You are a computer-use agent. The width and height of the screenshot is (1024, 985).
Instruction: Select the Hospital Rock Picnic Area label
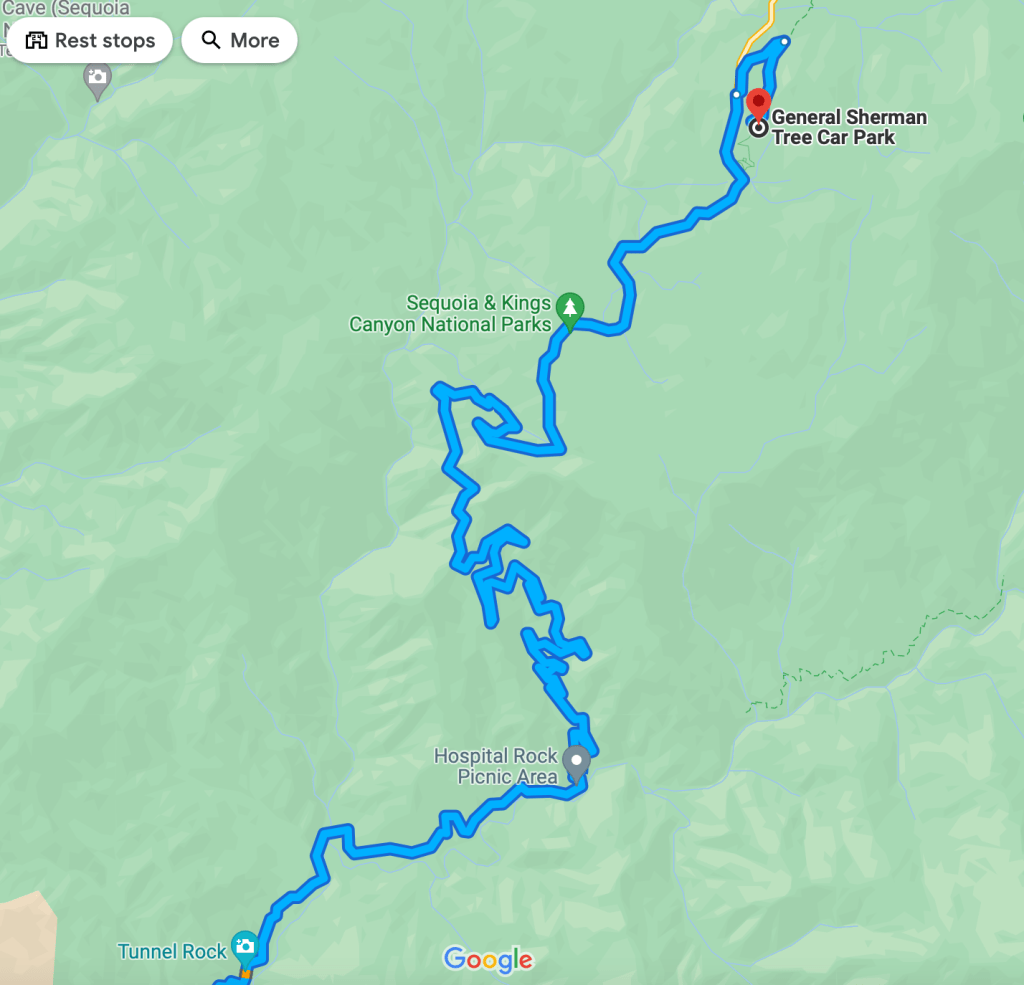coord(496,766)
